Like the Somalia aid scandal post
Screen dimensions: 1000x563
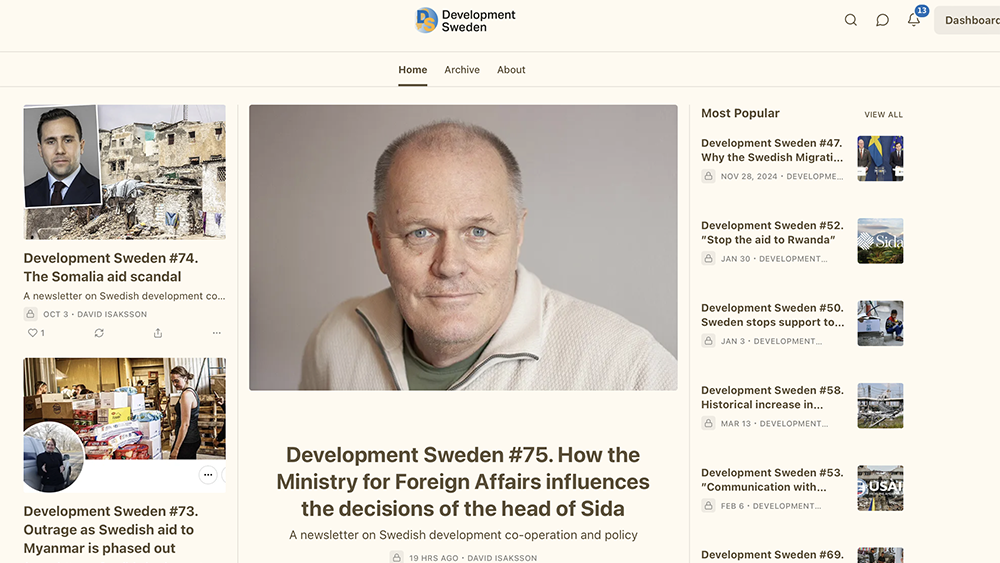point(33,333)
